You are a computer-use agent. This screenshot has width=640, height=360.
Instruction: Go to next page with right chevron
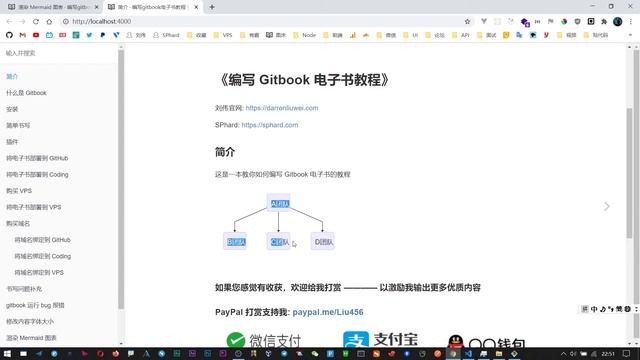click(607, 207)
